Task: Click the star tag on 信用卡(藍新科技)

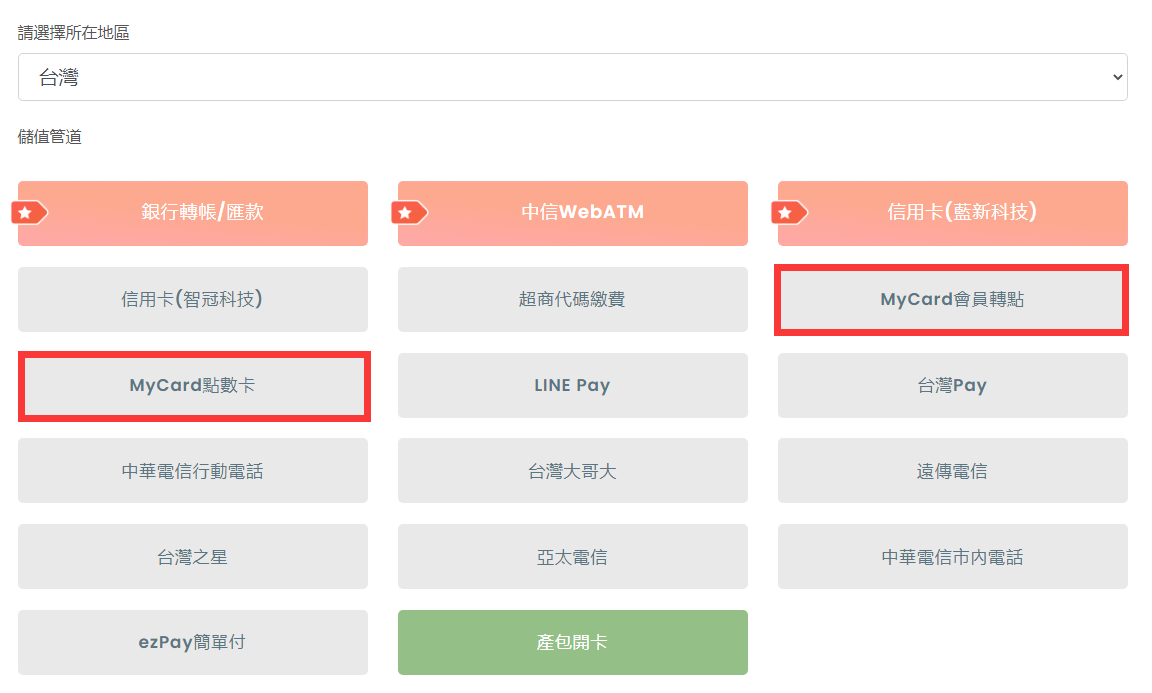Action: (789, 213)
